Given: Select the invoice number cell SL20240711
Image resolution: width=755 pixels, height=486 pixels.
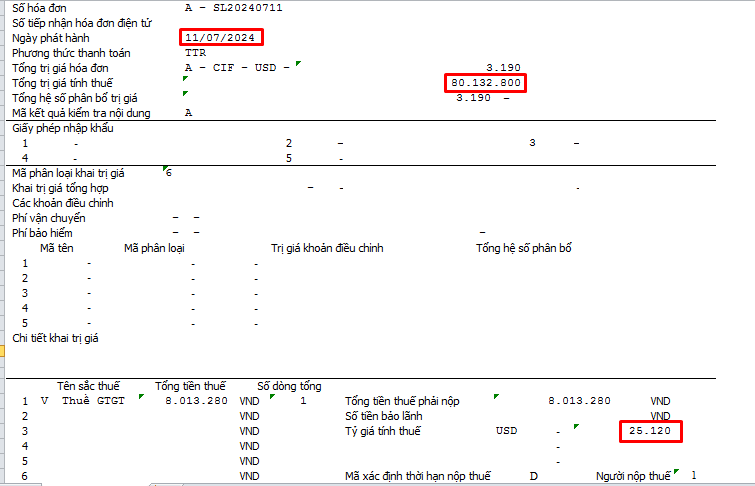Looking at the screenshot, I should pyautogui.click(x=235, y=7).
